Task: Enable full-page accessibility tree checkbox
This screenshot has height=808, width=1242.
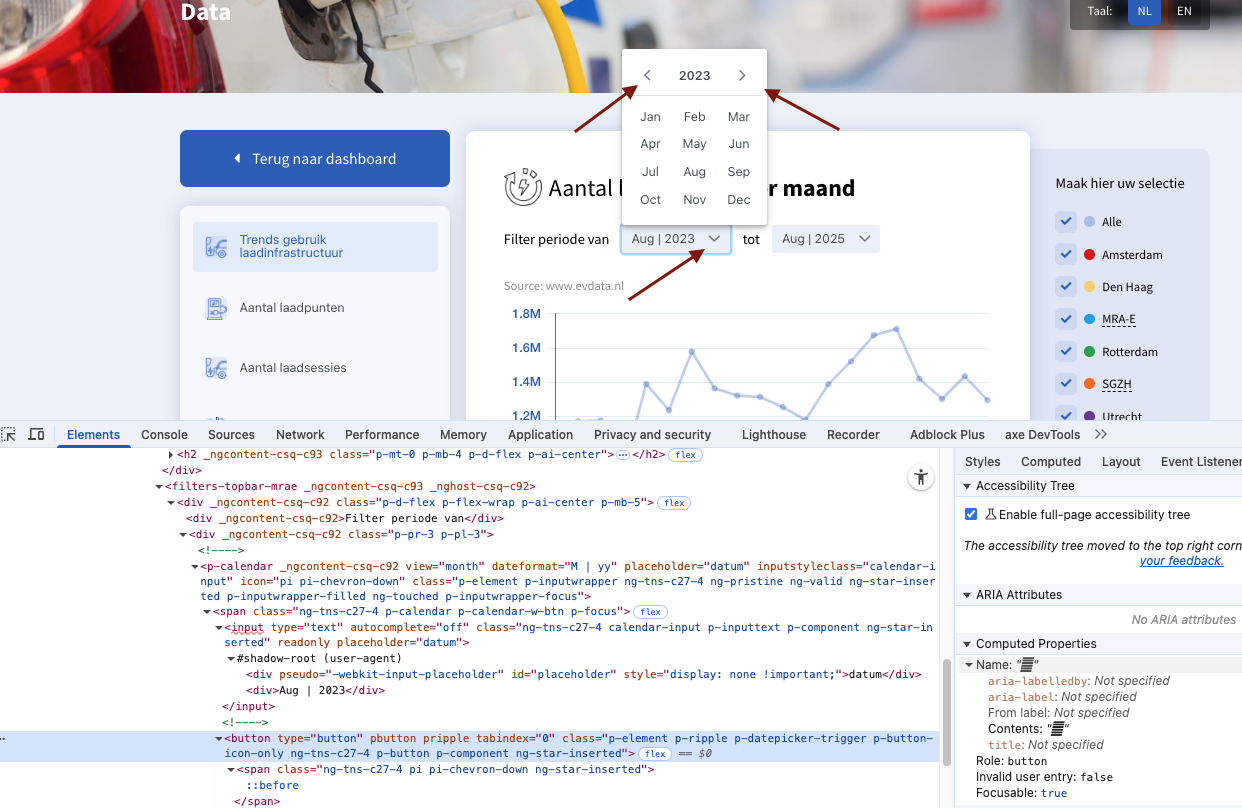Action: tap(971, 515)
